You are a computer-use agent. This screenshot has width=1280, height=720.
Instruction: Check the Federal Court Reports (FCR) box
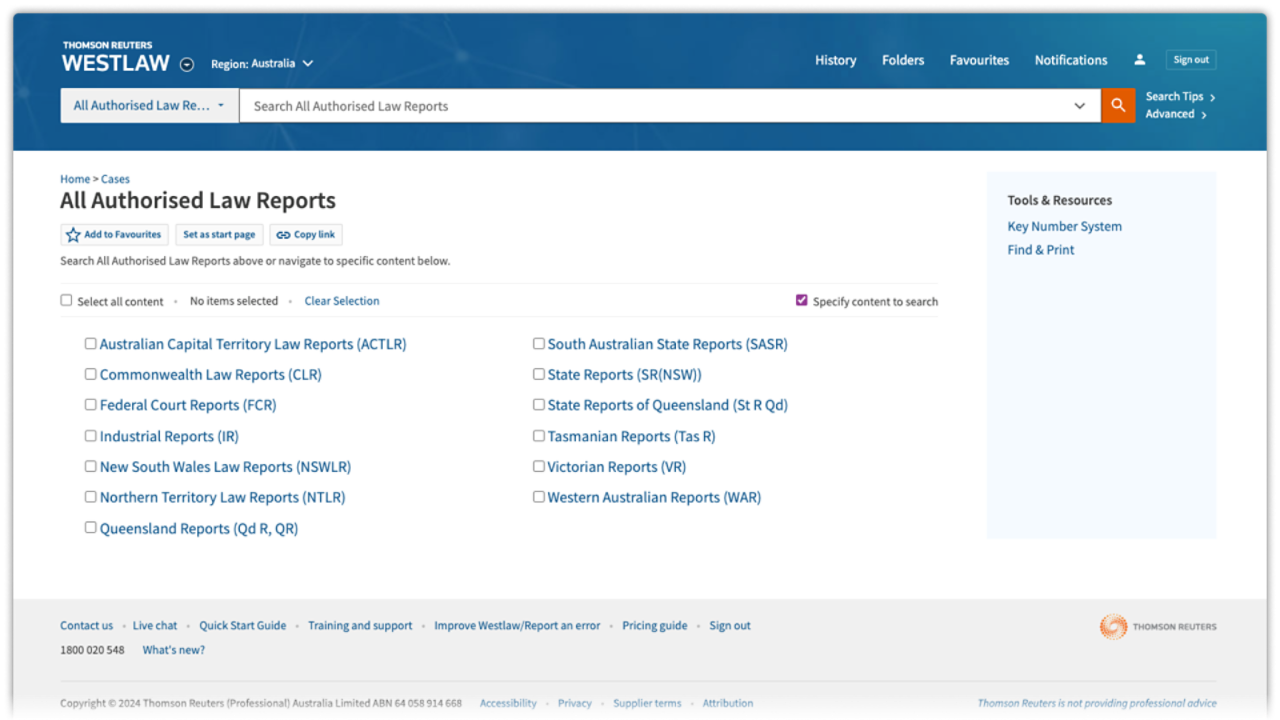click(x=90, y=405)
